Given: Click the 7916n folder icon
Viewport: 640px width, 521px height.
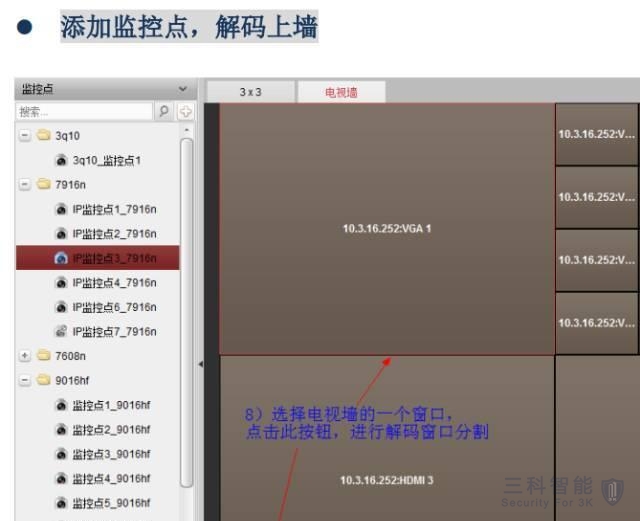Looking at the screenshot, I should coord(43,184).
